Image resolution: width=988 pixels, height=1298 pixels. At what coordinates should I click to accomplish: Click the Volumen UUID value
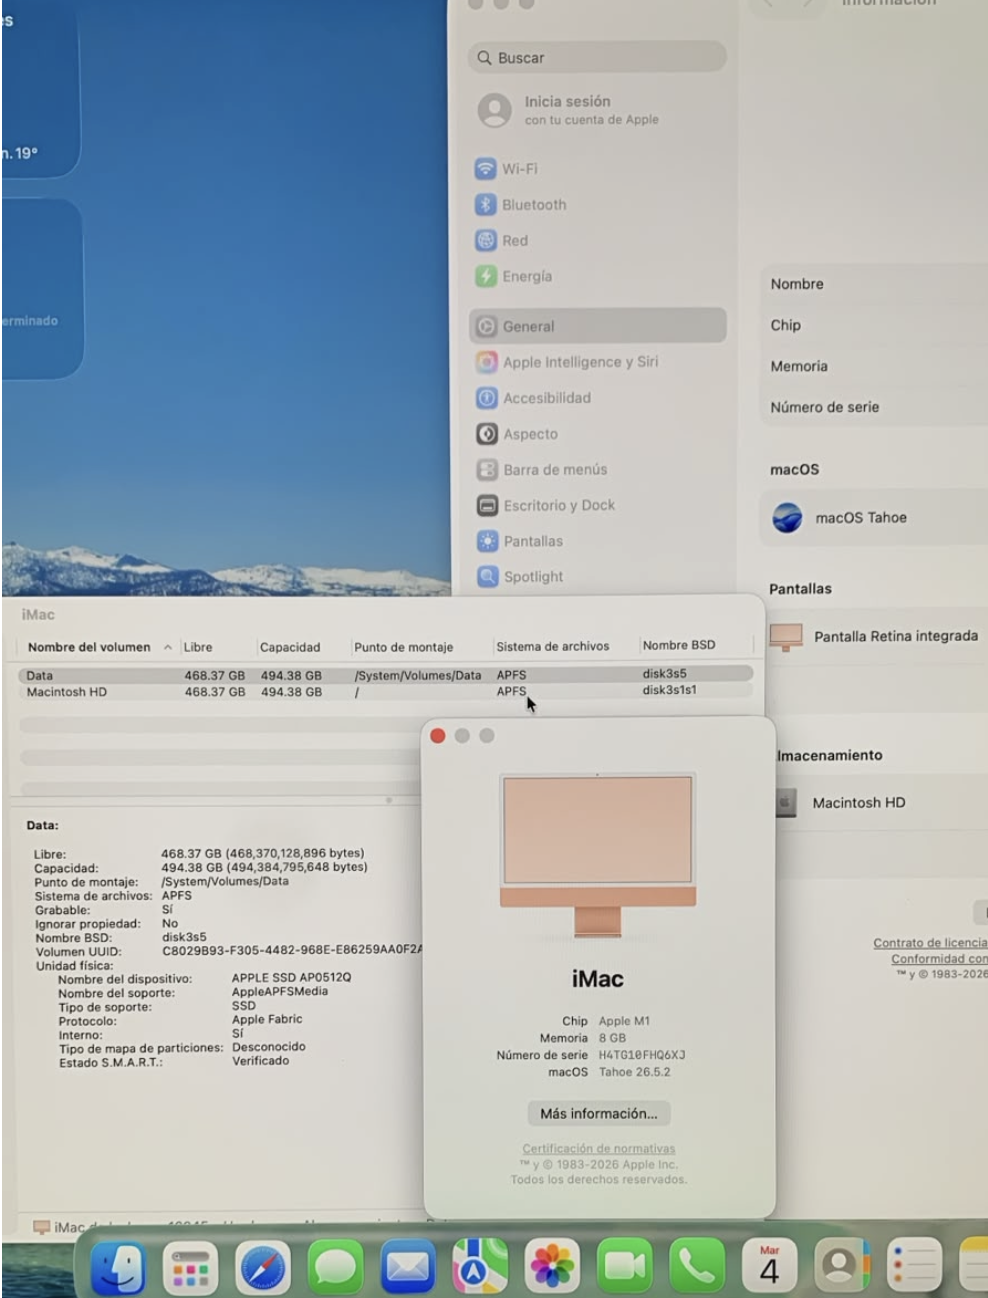(292, 951)
